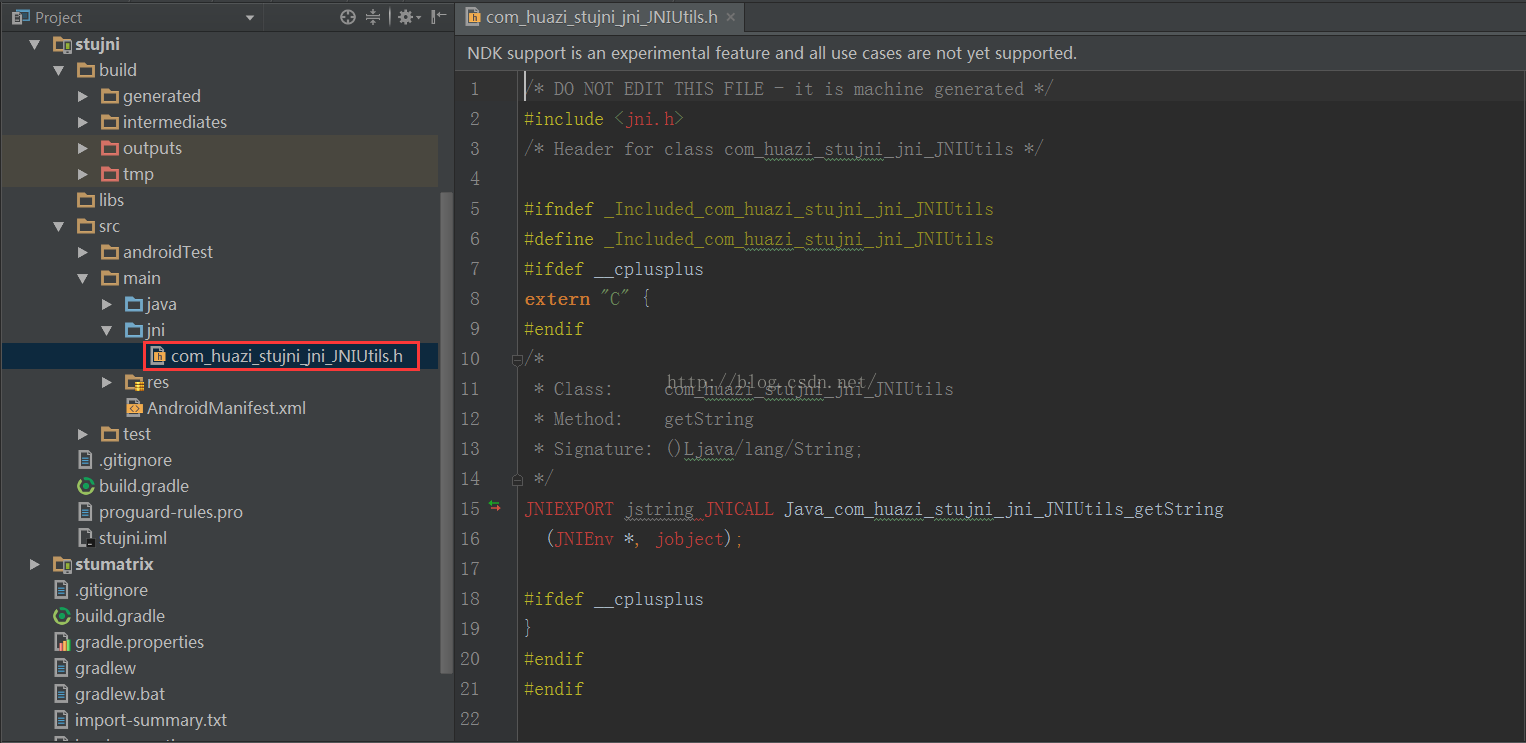Viewport: 1526px width, 743px height.
Task: Click the related-file gutter icon on line 15
Action: pos(495,508)
